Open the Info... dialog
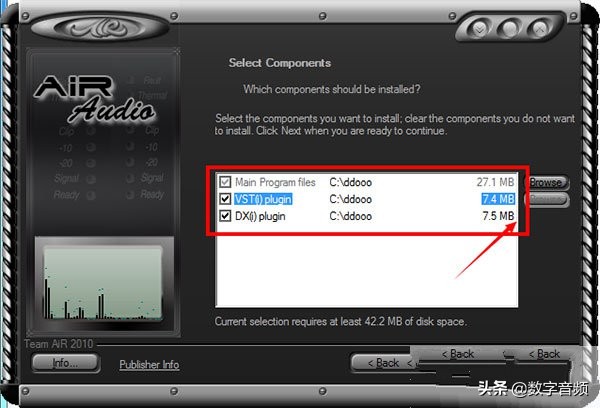Image resolution: width=600 pixels, height=408 pixels. [x=65, y=363]
